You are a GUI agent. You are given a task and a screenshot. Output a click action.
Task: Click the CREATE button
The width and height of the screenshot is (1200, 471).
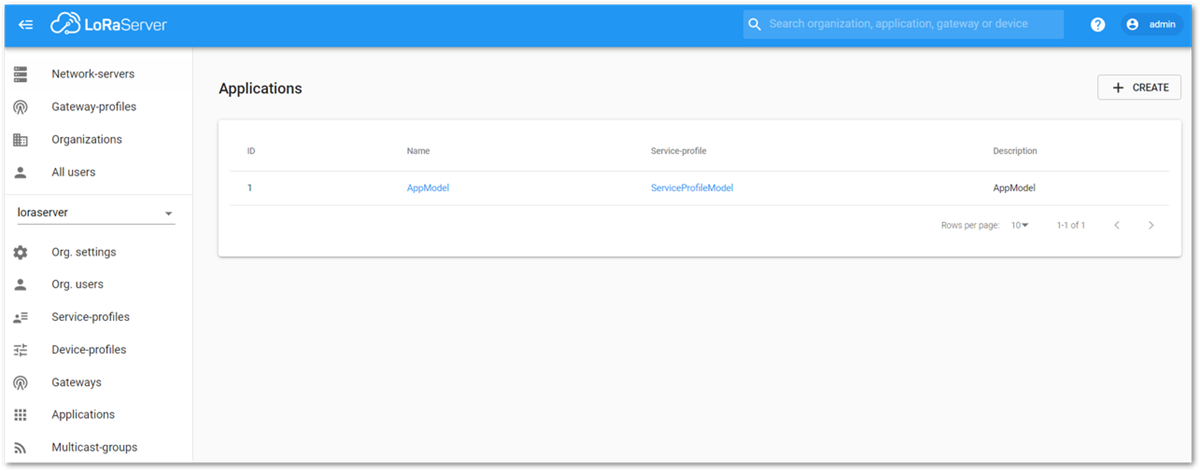coord(1139,88)
